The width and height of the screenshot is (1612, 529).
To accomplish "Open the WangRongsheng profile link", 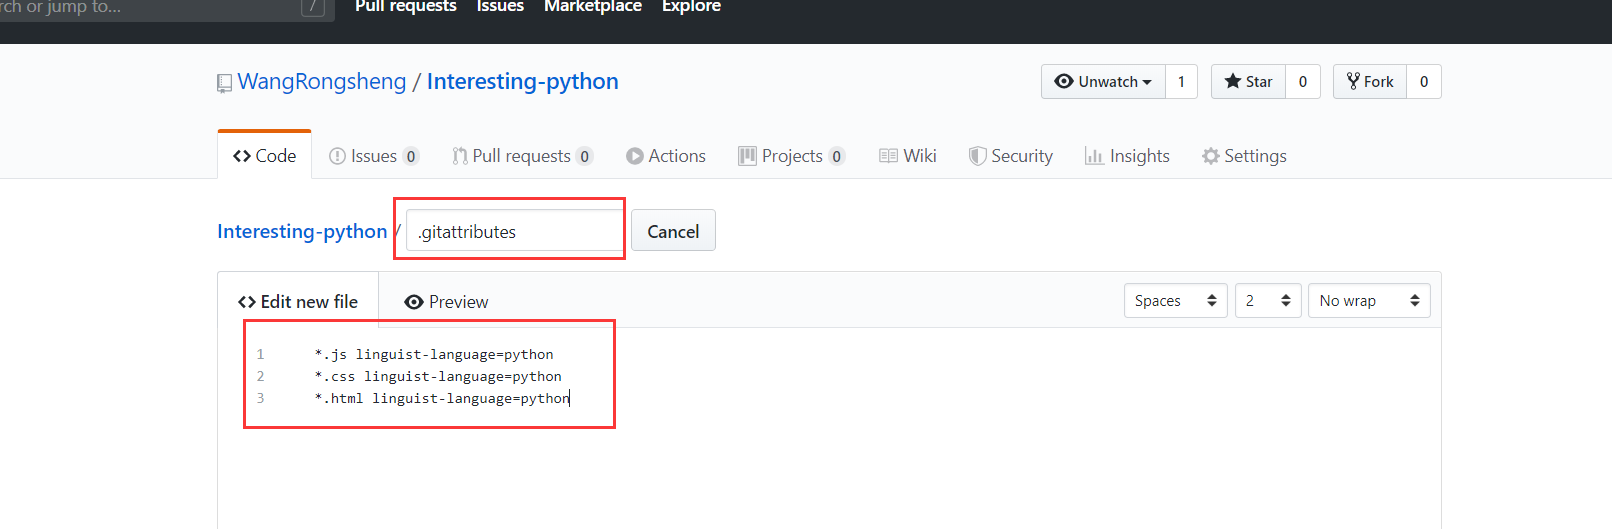I will pyautogui.click(x=322, y=82).
